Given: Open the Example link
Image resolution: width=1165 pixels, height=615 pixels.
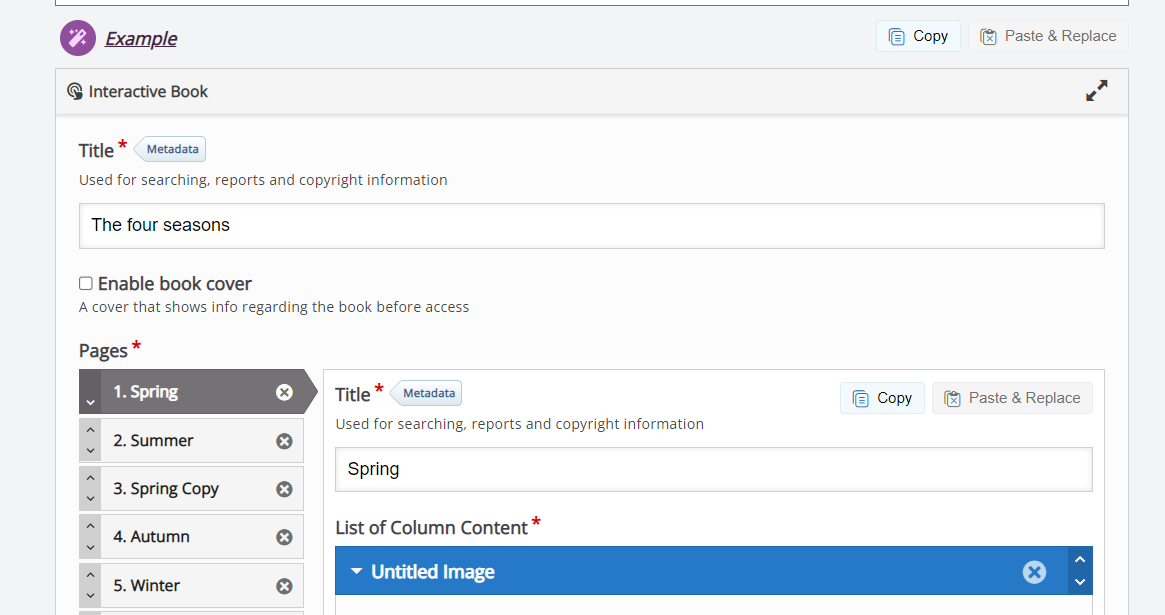Looking at the screenshot, I should pyautogui.click(x=141, y=39).
